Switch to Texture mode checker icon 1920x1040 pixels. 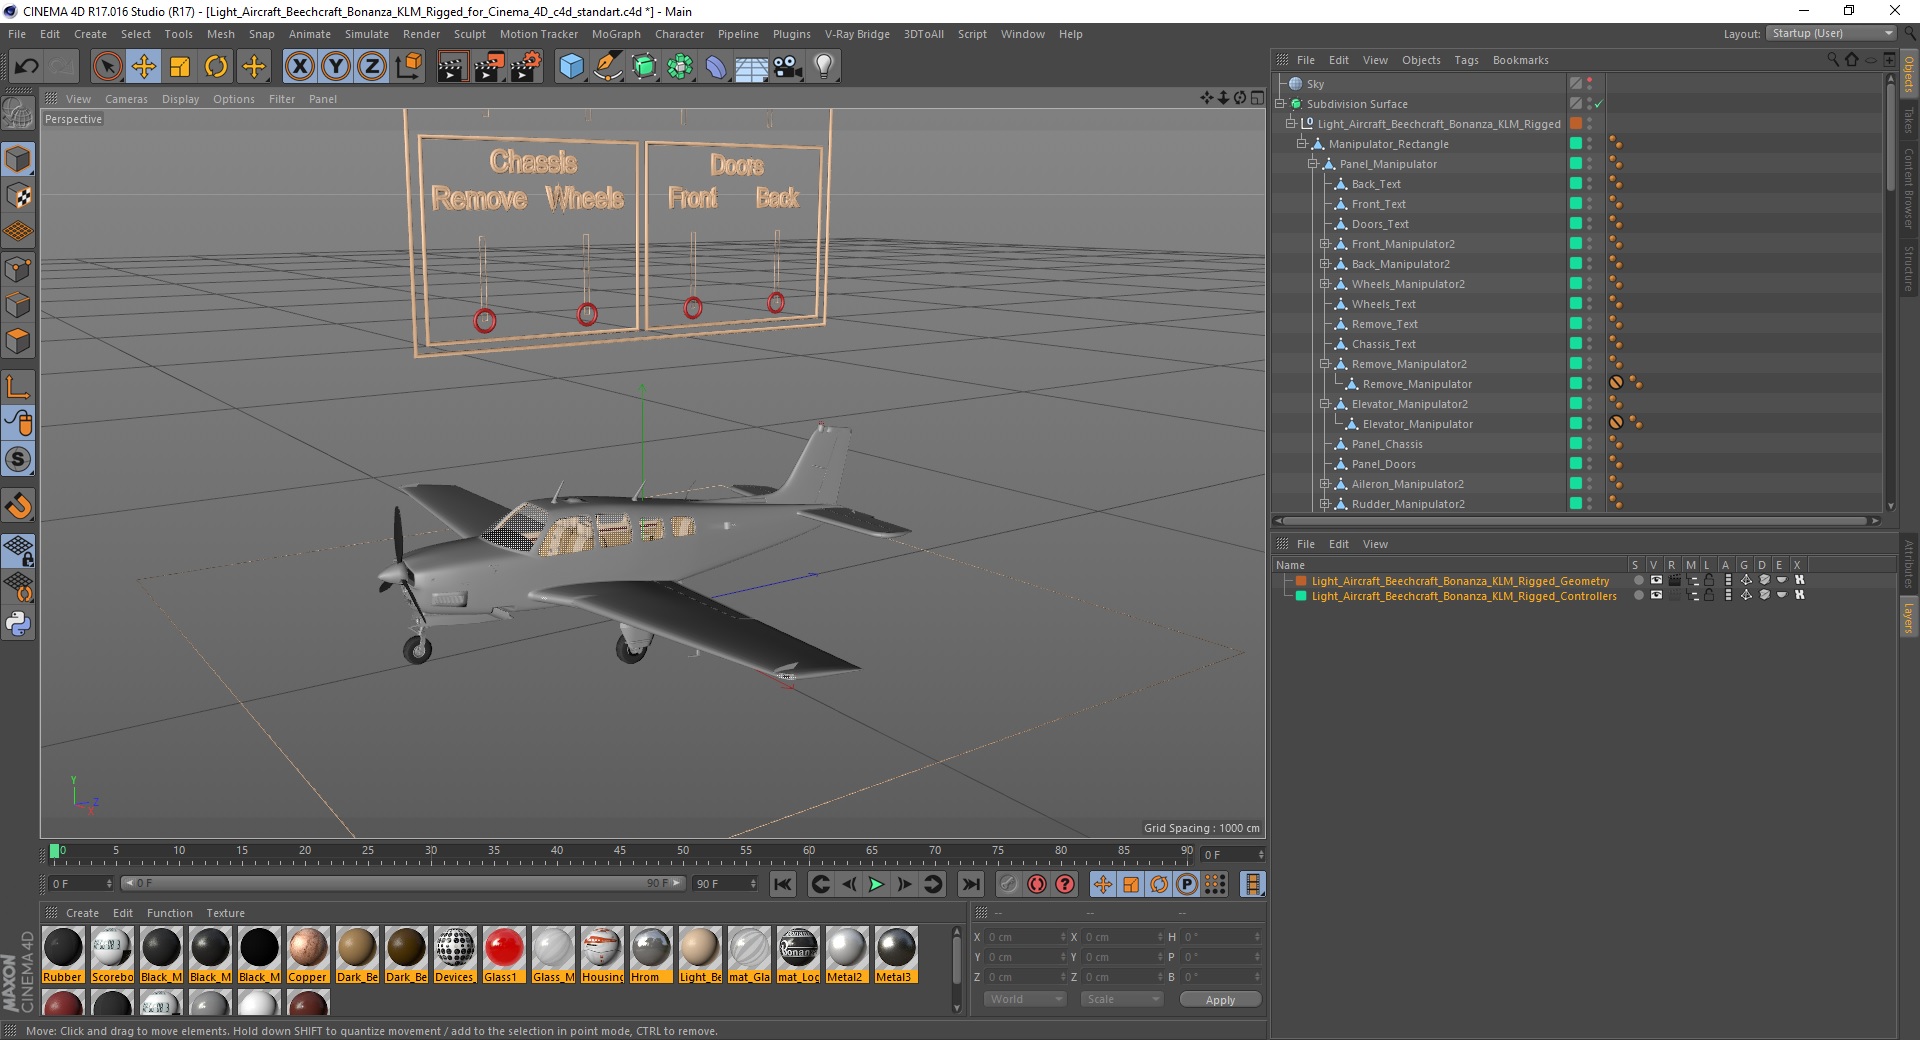coord(18,196)
